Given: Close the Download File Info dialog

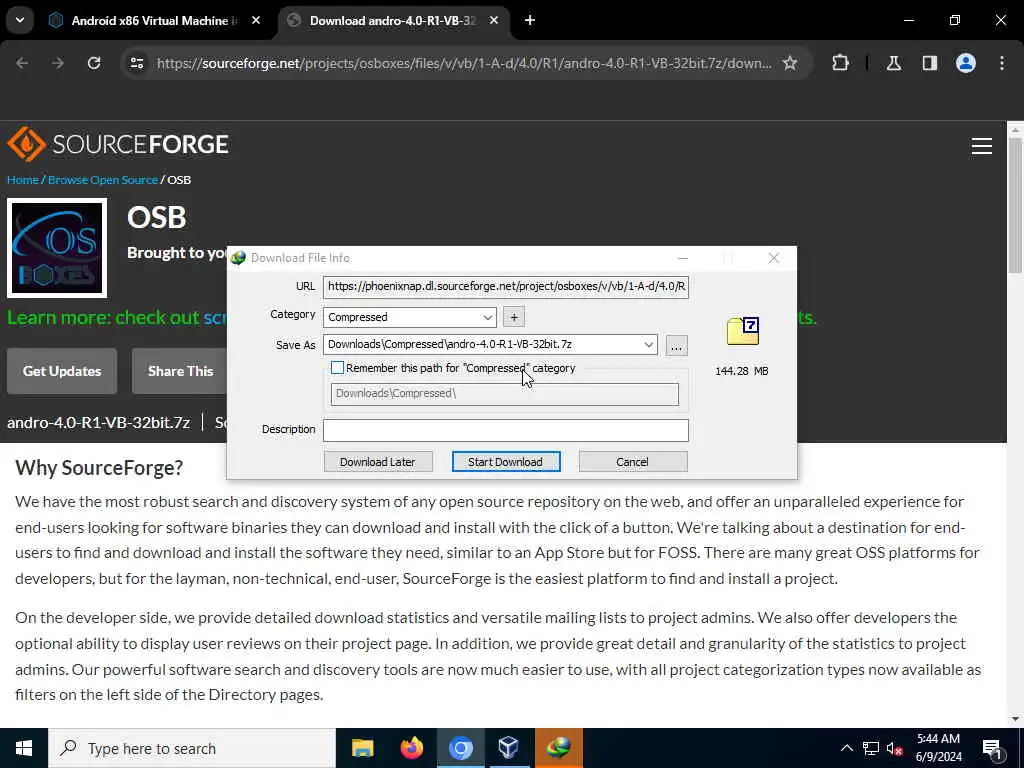Looking at the screenshot, I should [x=774, y=258].
